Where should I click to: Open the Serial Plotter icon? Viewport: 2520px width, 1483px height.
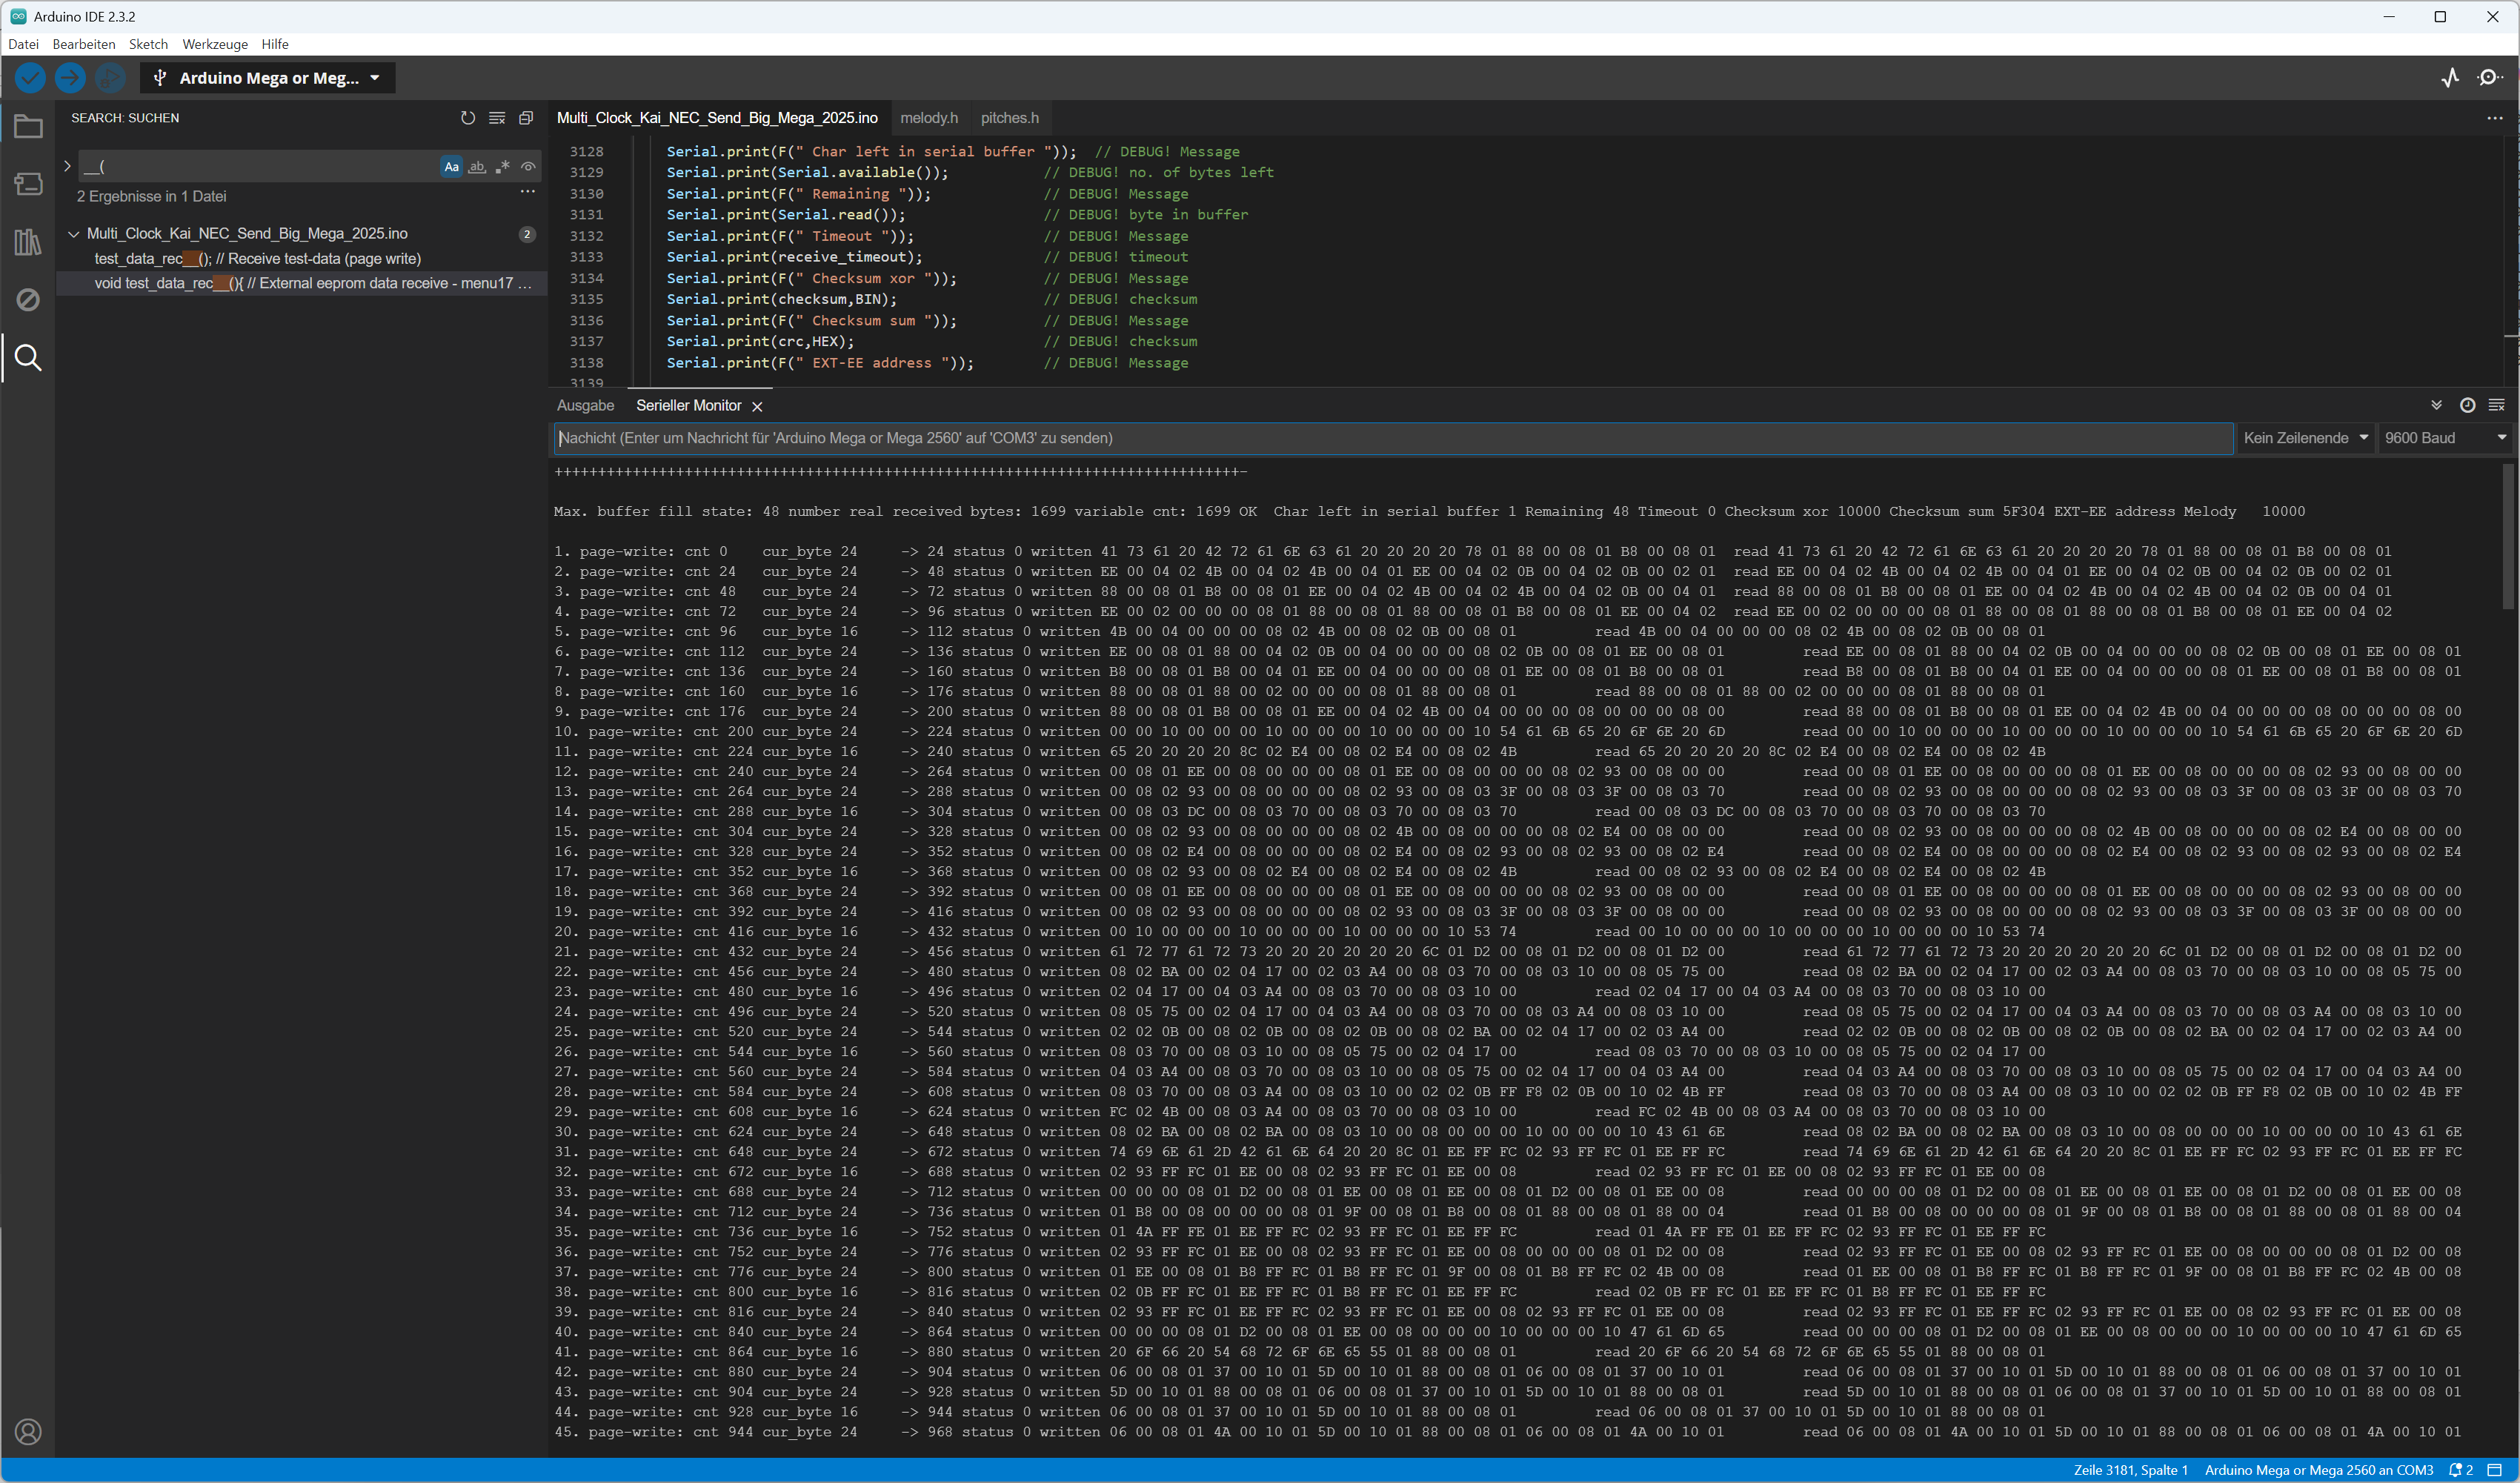[x=2450, y=77]
